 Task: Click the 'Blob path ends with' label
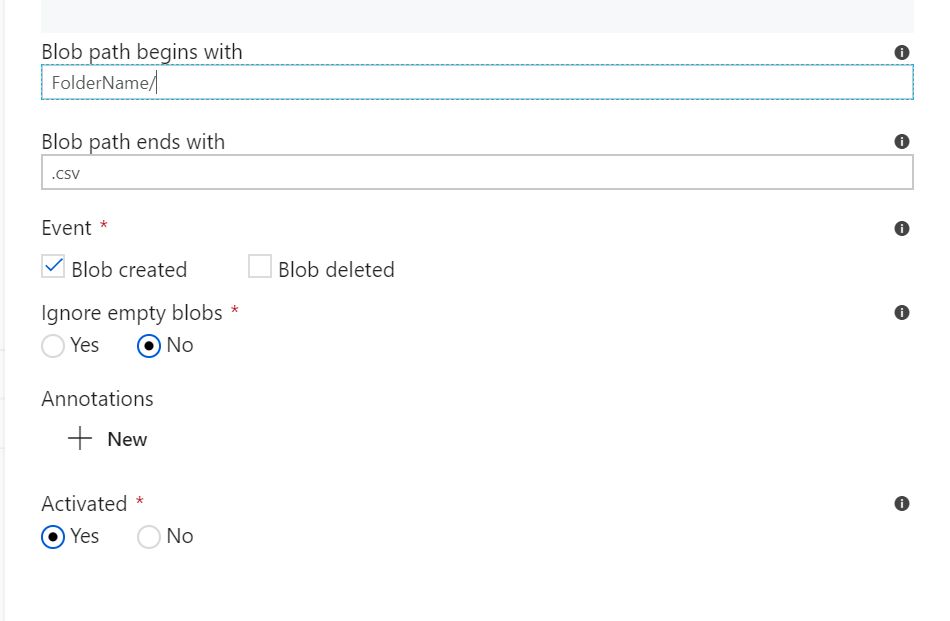(133, 142)
